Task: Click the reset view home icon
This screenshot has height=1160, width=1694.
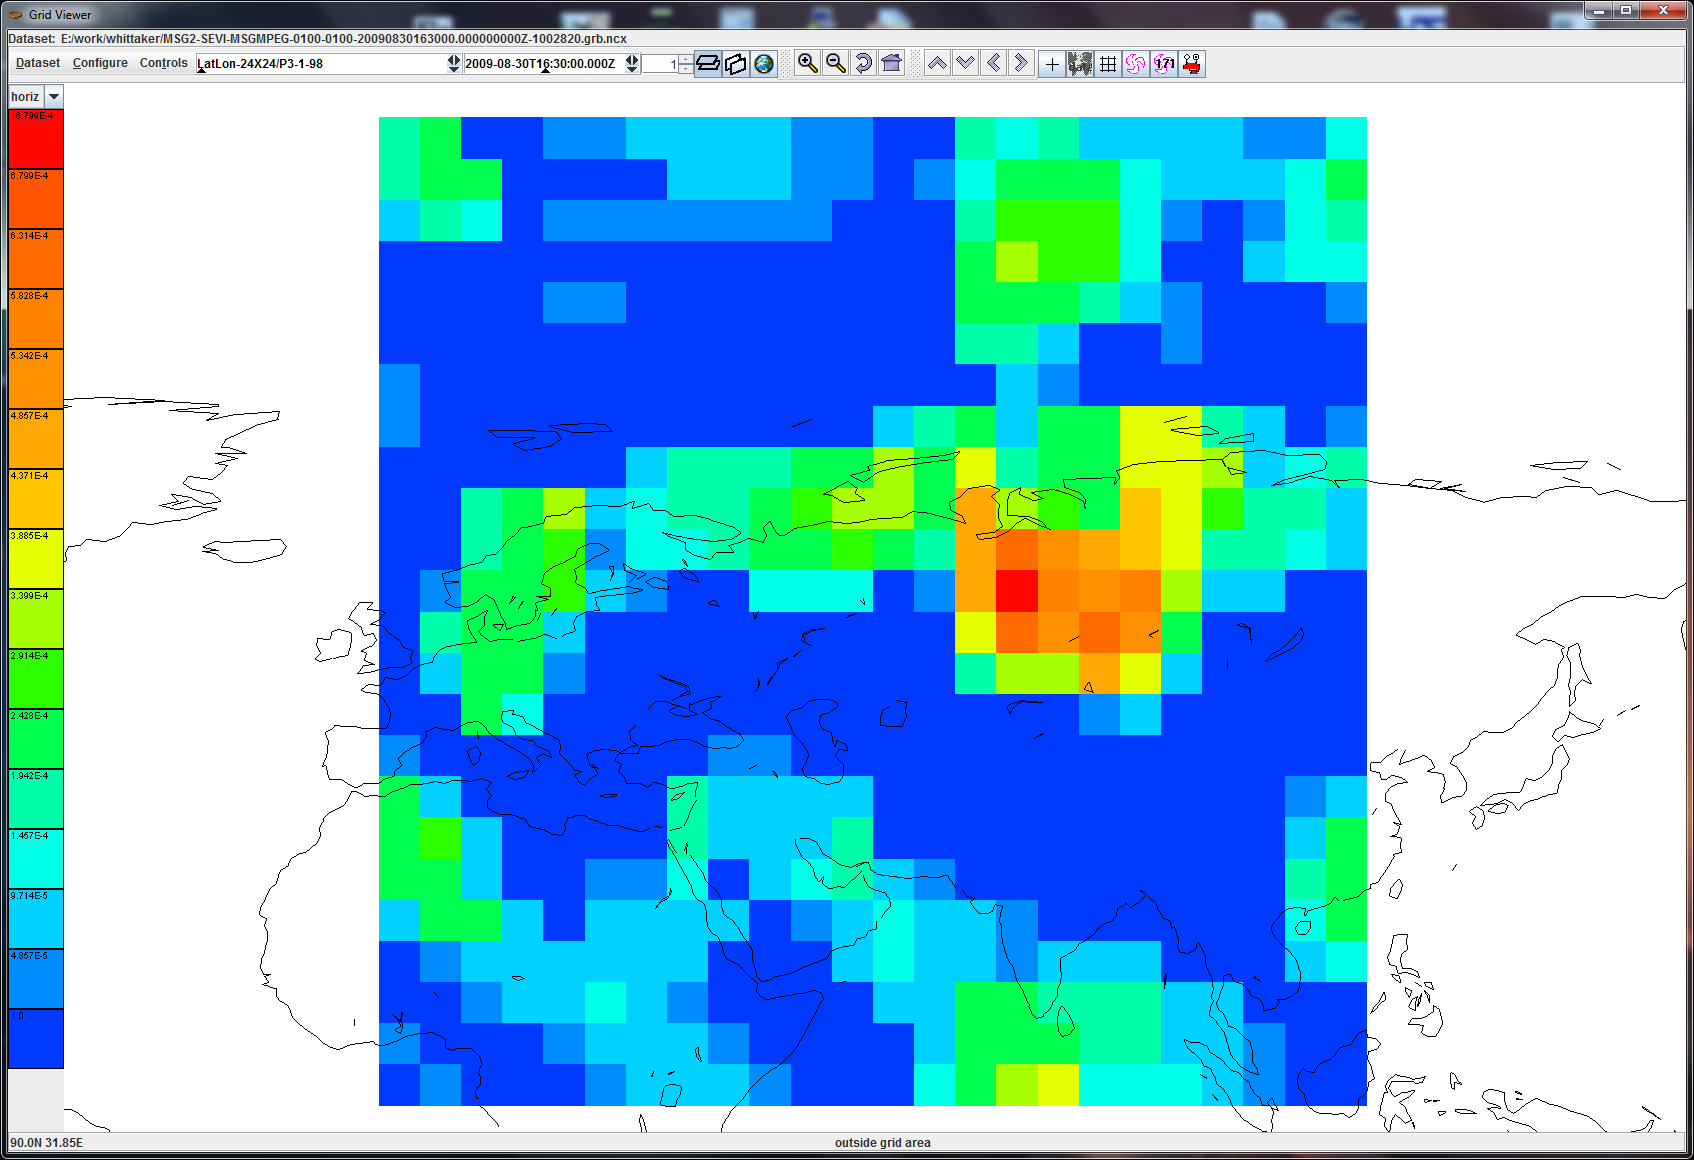Action: point(891,64)
